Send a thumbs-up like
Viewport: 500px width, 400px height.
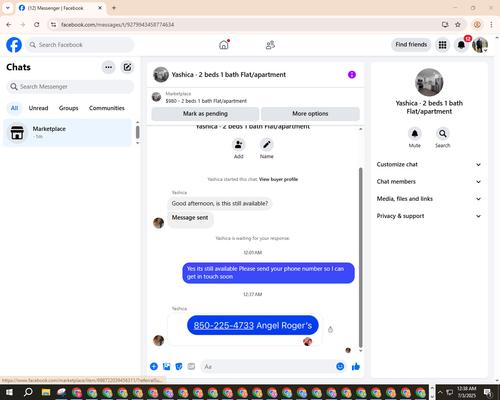356,367
